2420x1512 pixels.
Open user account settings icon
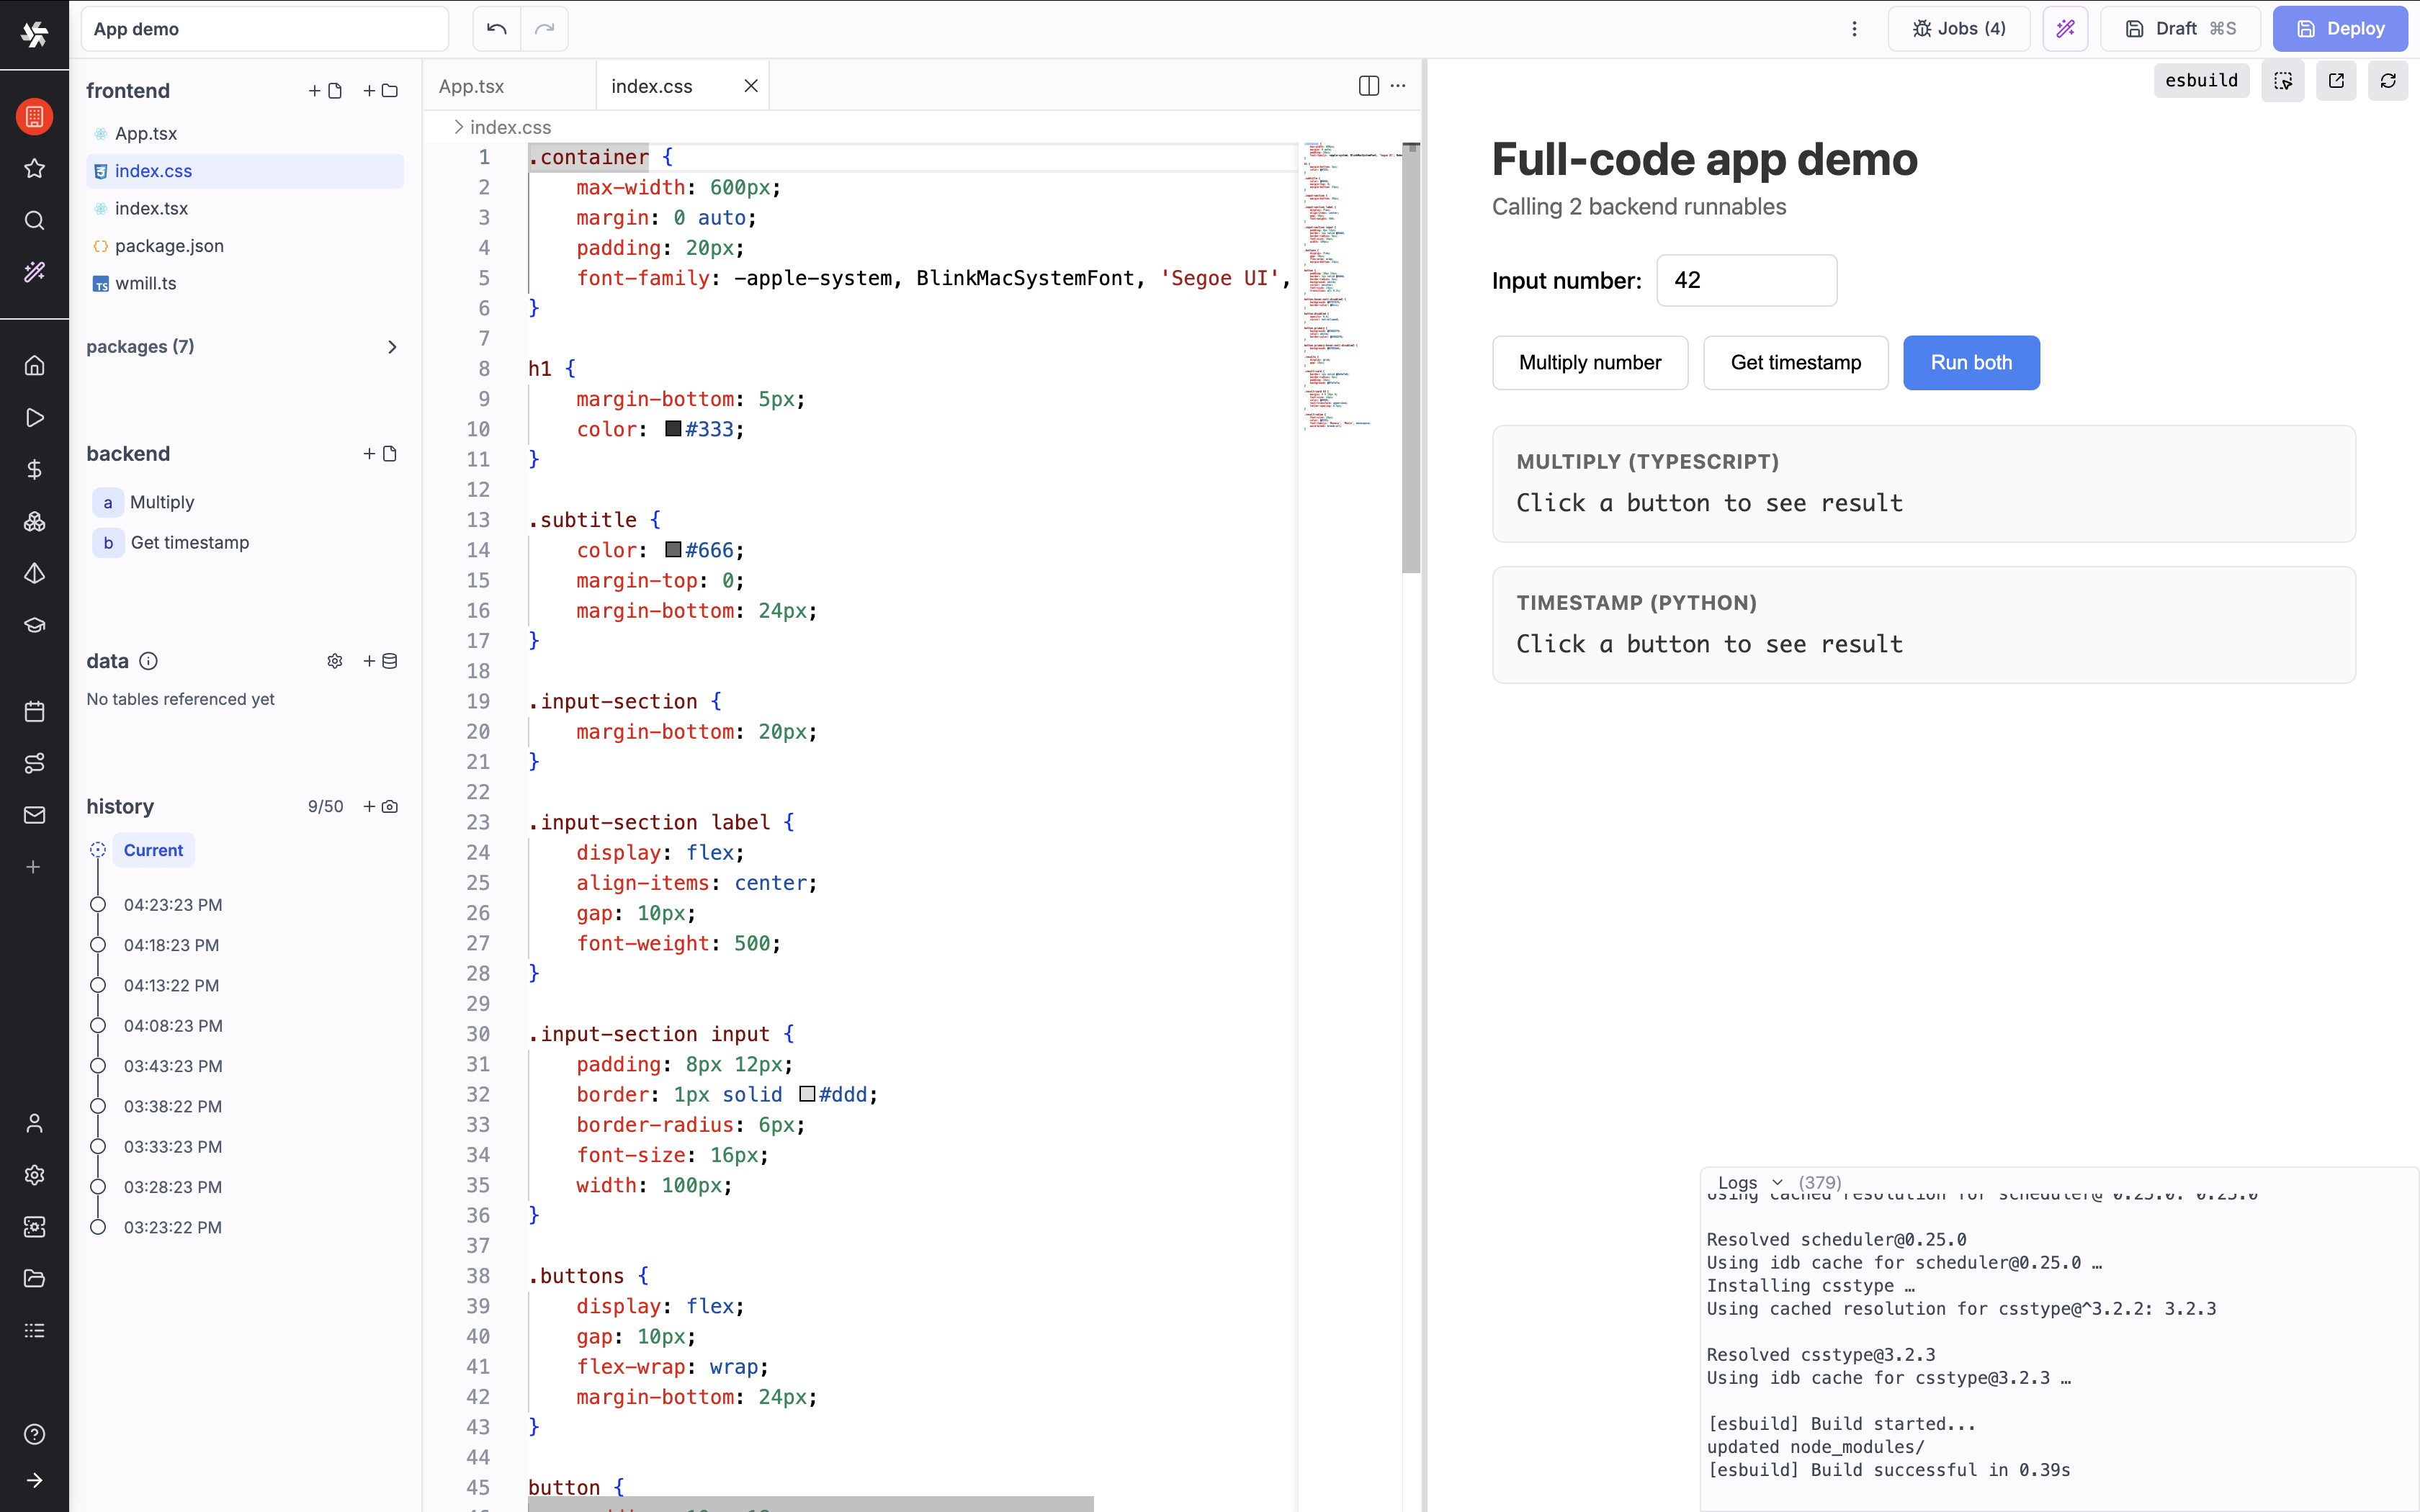pyautogui.click(x=35, y=1124)
